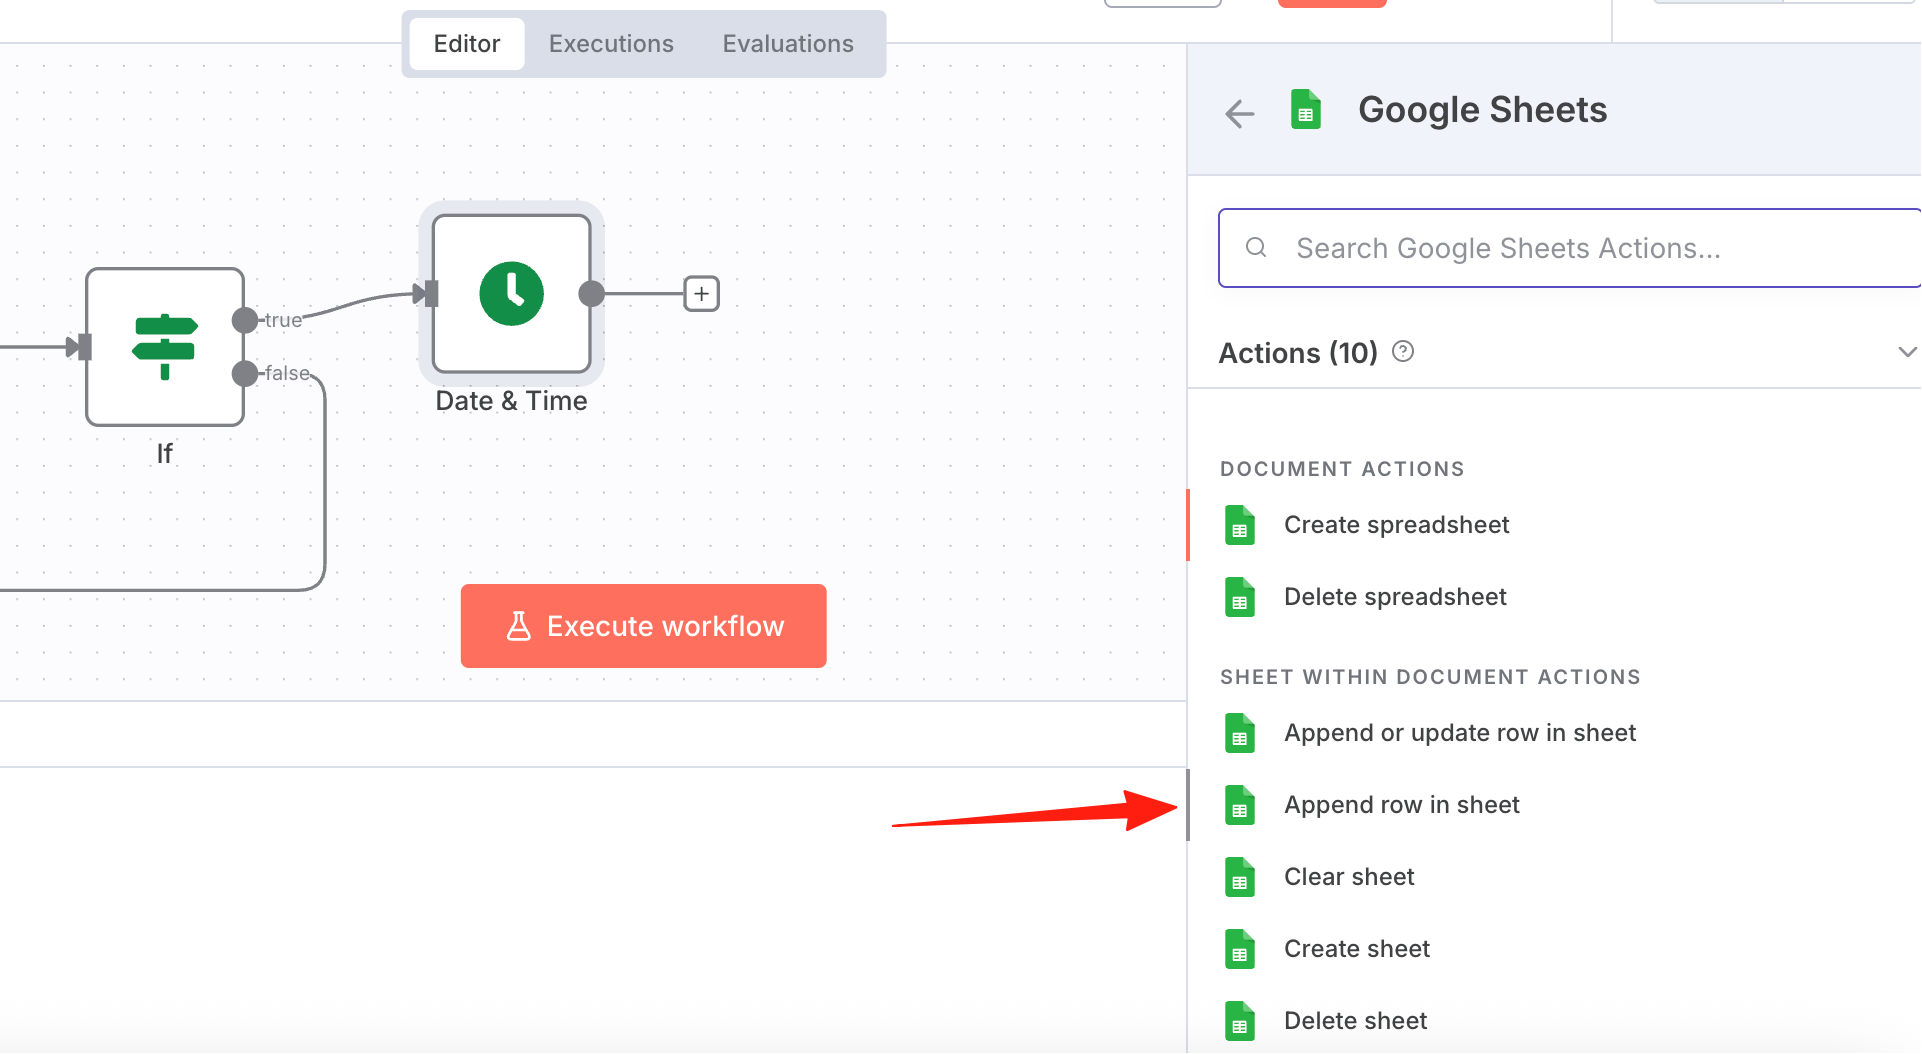Run the Execute workflow button
Screen dimensions: 1922x1054
click(644, 626)
